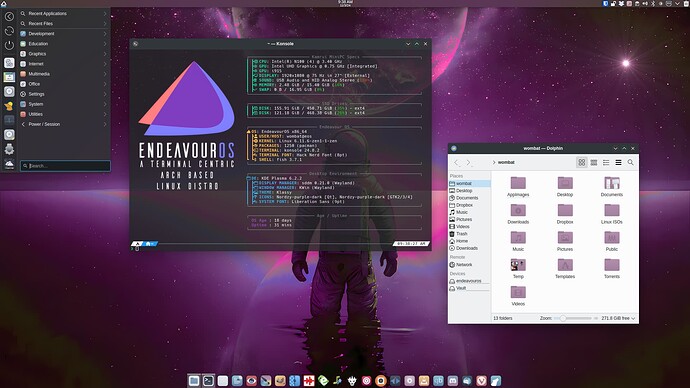This screenshot has width=690, height=388.
Task: Click the Dolphin search magnifier icon
Action: click(x=631, y=162)
